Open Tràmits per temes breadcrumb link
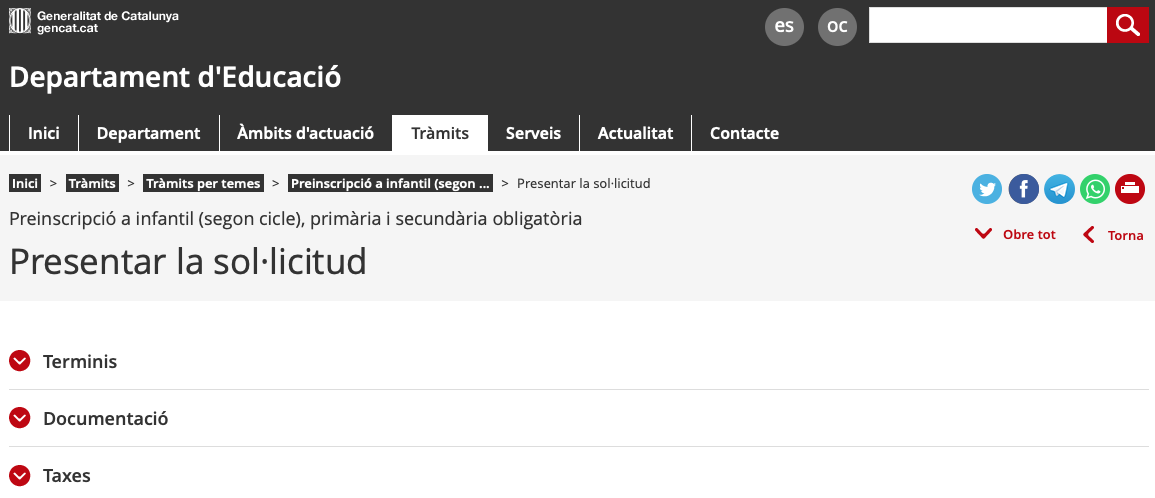This screenshot has height=498, width=1155. coord(204,183)
